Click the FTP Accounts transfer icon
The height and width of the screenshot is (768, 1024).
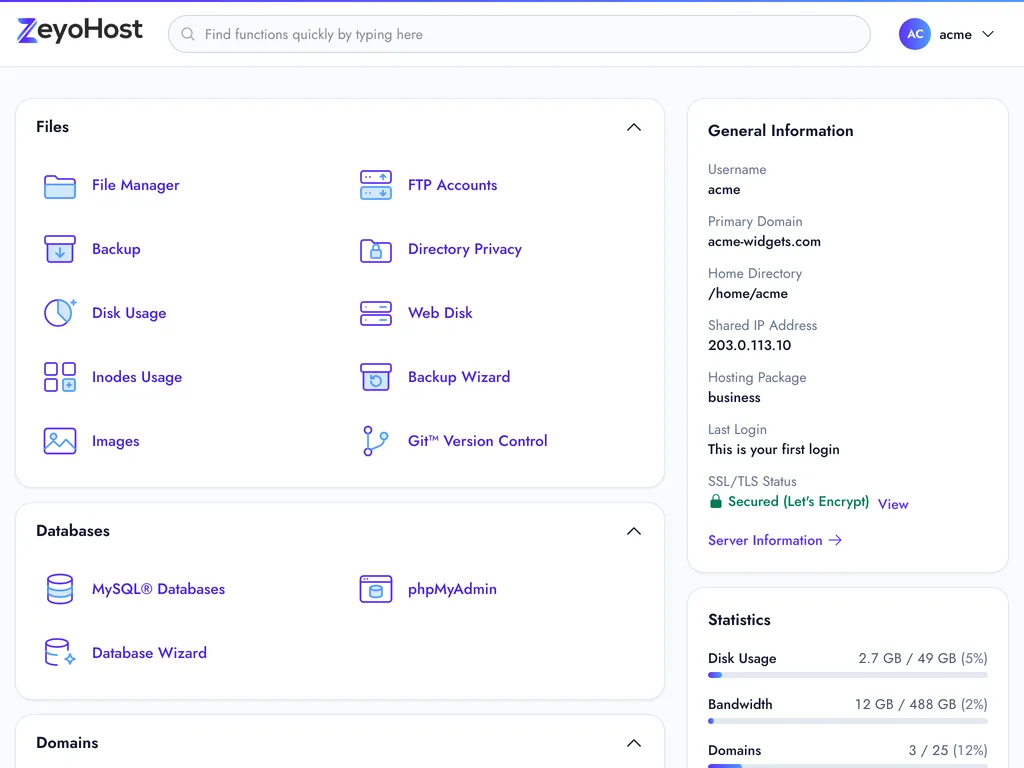(x=376, y=185)
